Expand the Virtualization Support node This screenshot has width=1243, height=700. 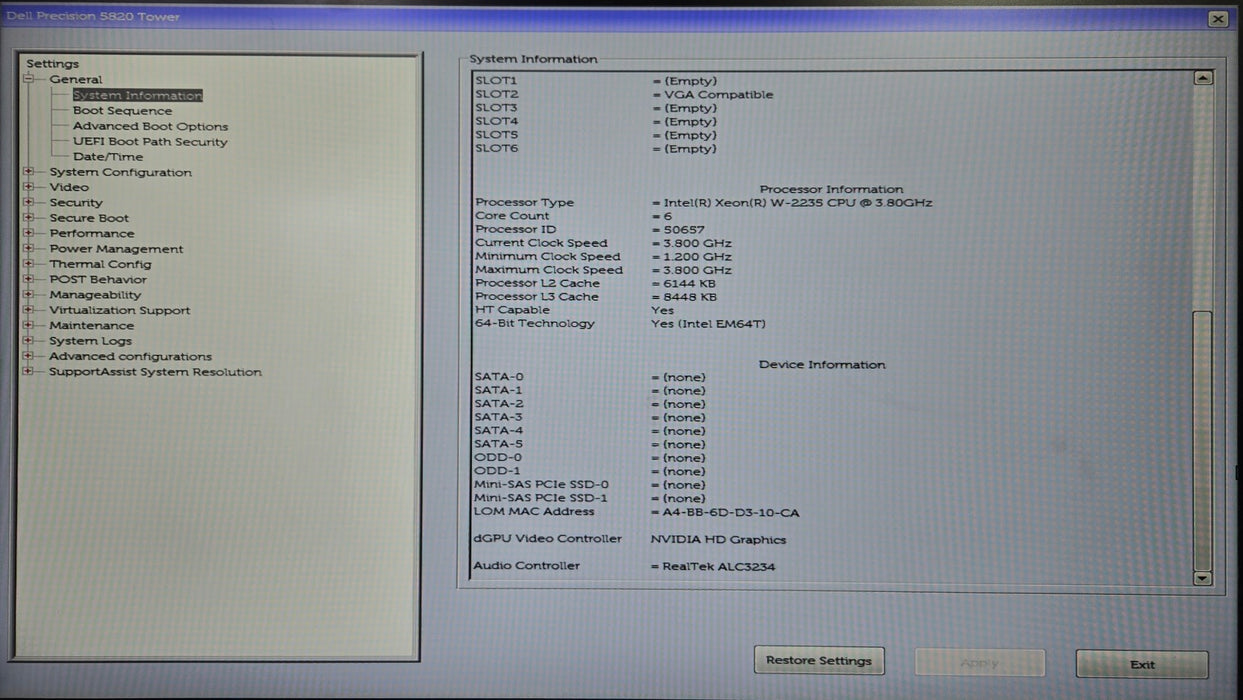click(x=29, y=310)
